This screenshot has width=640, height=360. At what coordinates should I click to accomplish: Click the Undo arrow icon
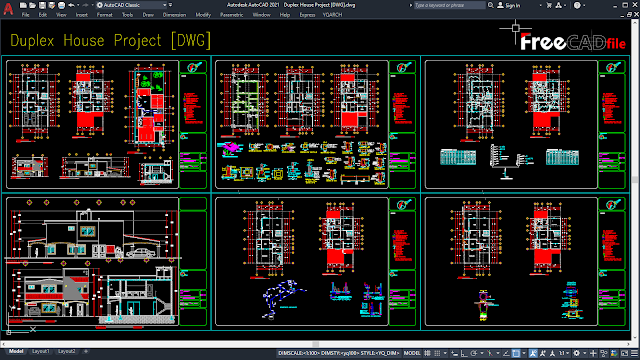(x=71, y=5)
